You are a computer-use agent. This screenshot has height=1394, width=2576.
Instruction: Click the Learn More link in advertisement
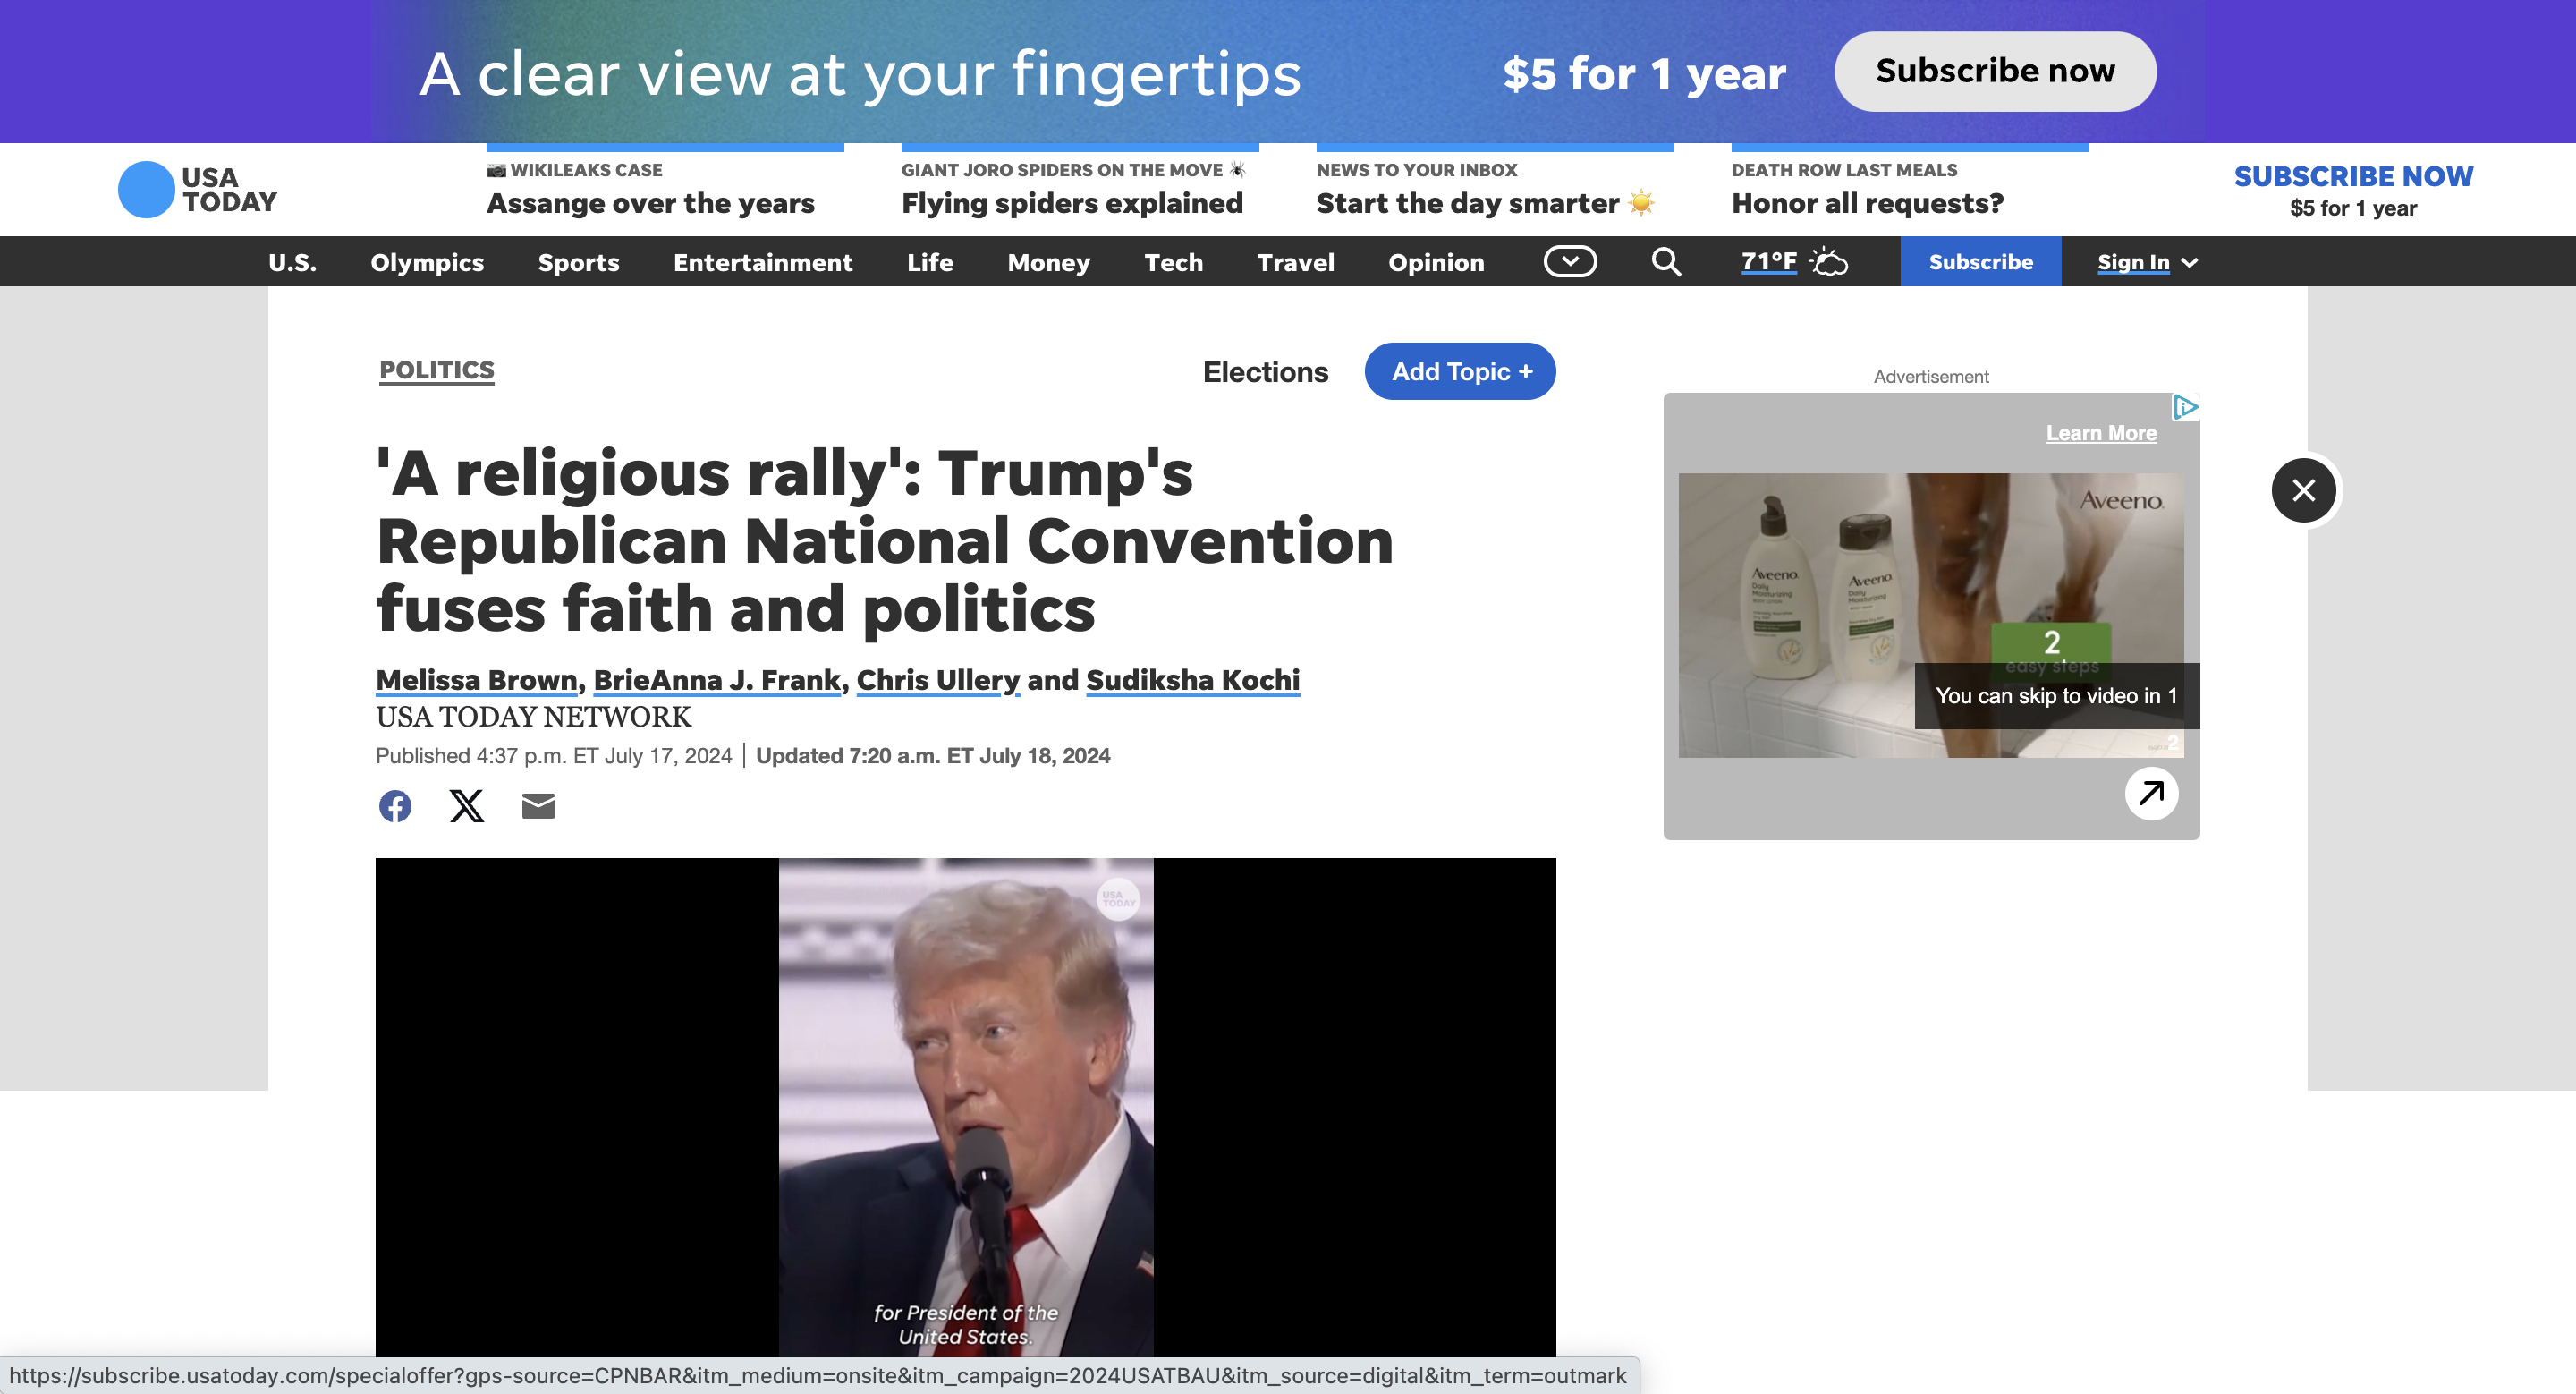(2101, 431)
